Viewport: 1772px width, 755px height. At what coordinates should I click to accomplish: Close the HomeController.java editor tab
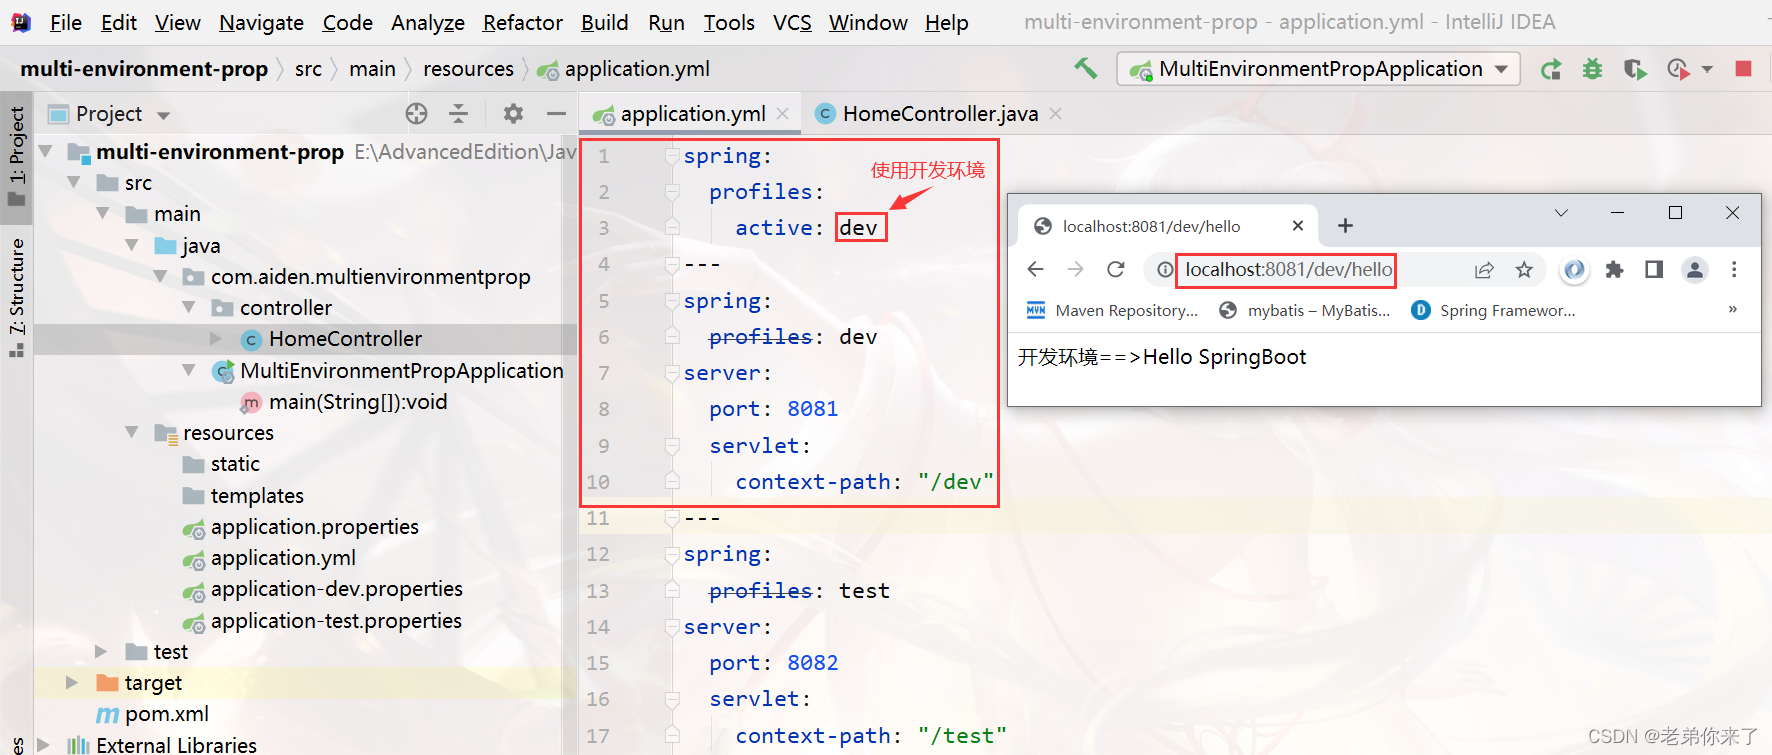pyautogui.click(x=1056, y=114)
